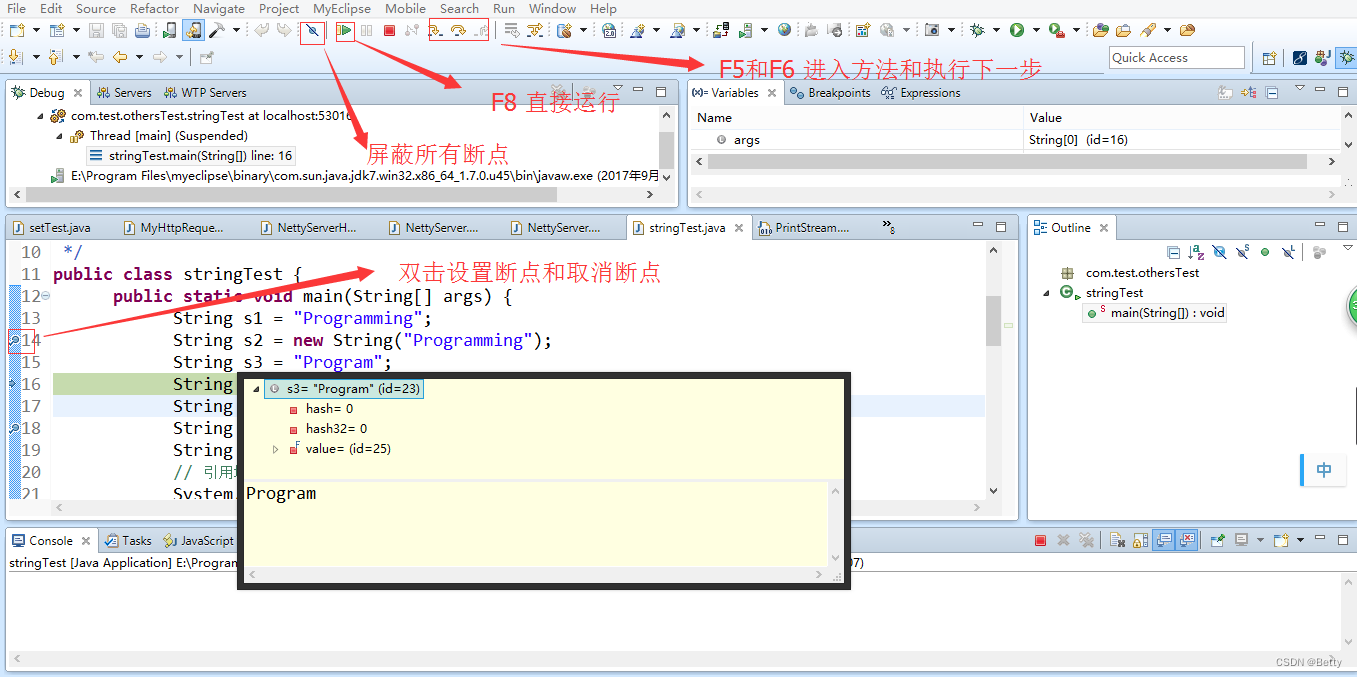Click red Terminate icon in Console toolbar
The width and height of the screenshot is (1357, 677).
1040,540
